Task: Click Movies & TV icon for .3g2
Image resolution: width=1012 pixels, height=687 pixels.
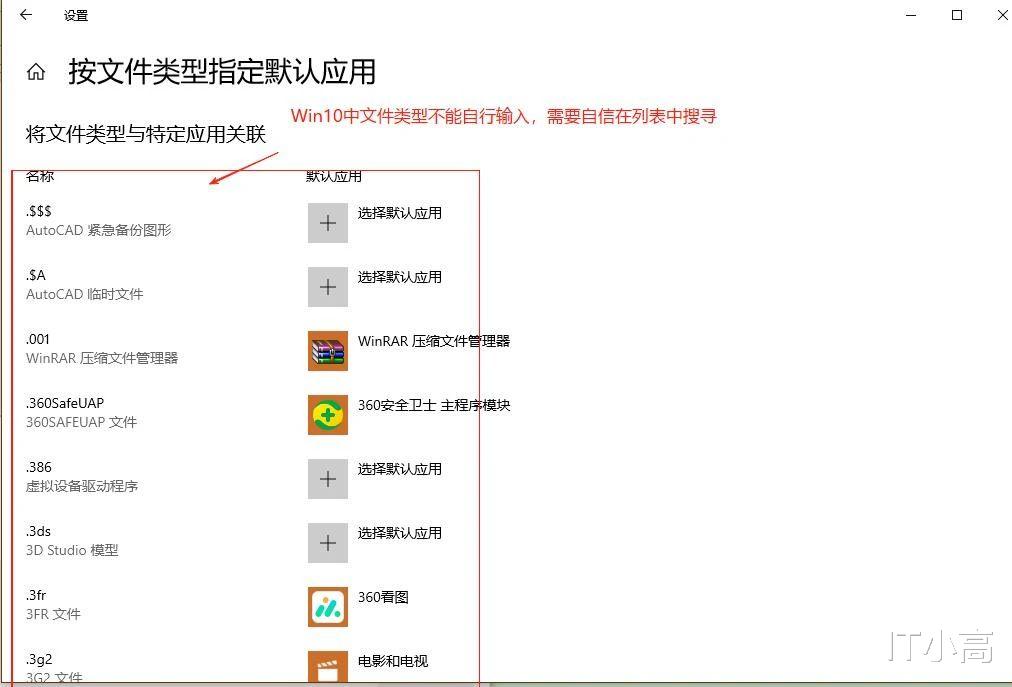Action: click(x=328, y=668)
